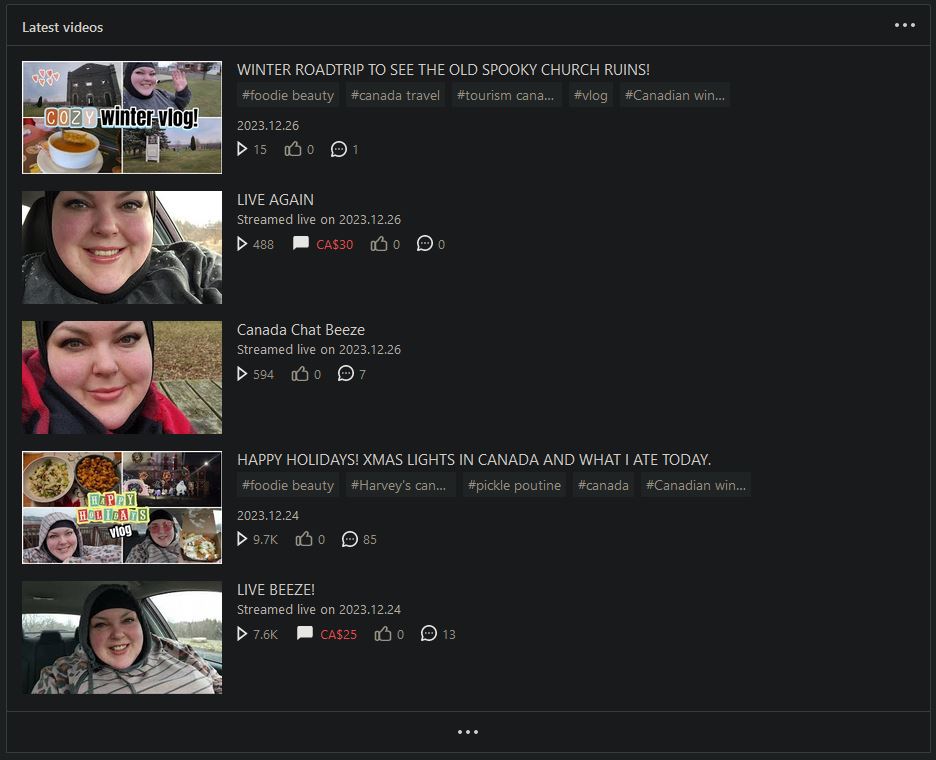Open the Happy Holidays vlog thumbnail
The height and width of the screenshot is (760, 936).
[x=122, y=507]
